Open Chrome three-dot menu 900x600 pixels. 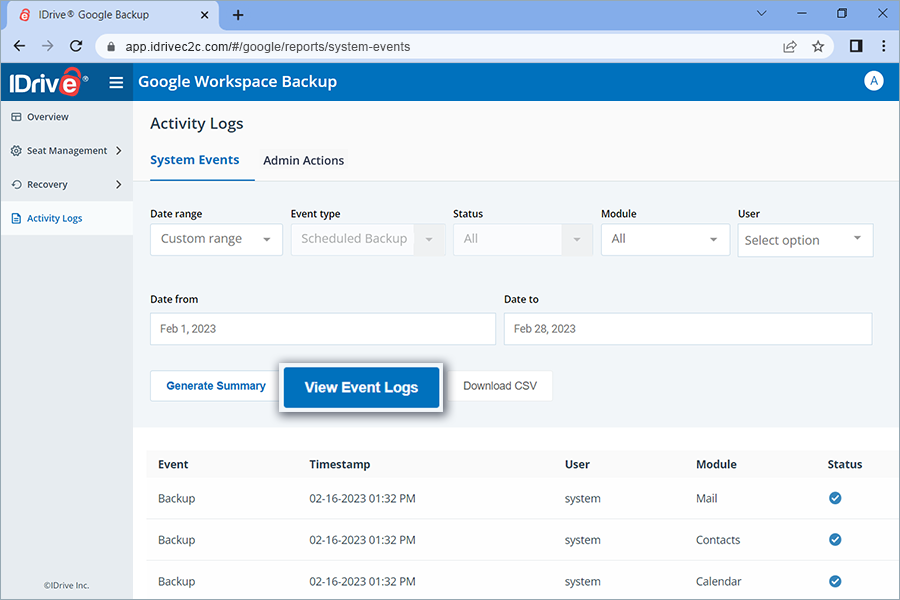pos(883,46)
